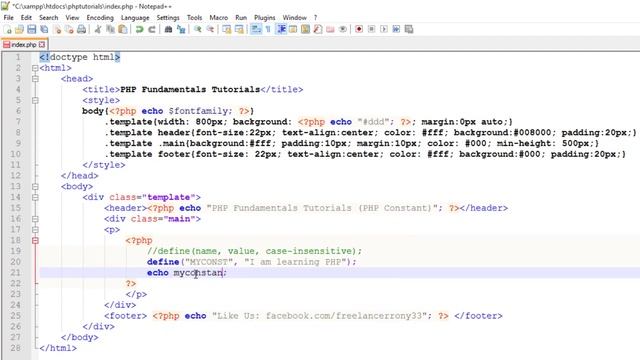Viewport: 640px width, 360px height.
Task: Zoom in using the magnifier plus icon
Action: [198, 29]
